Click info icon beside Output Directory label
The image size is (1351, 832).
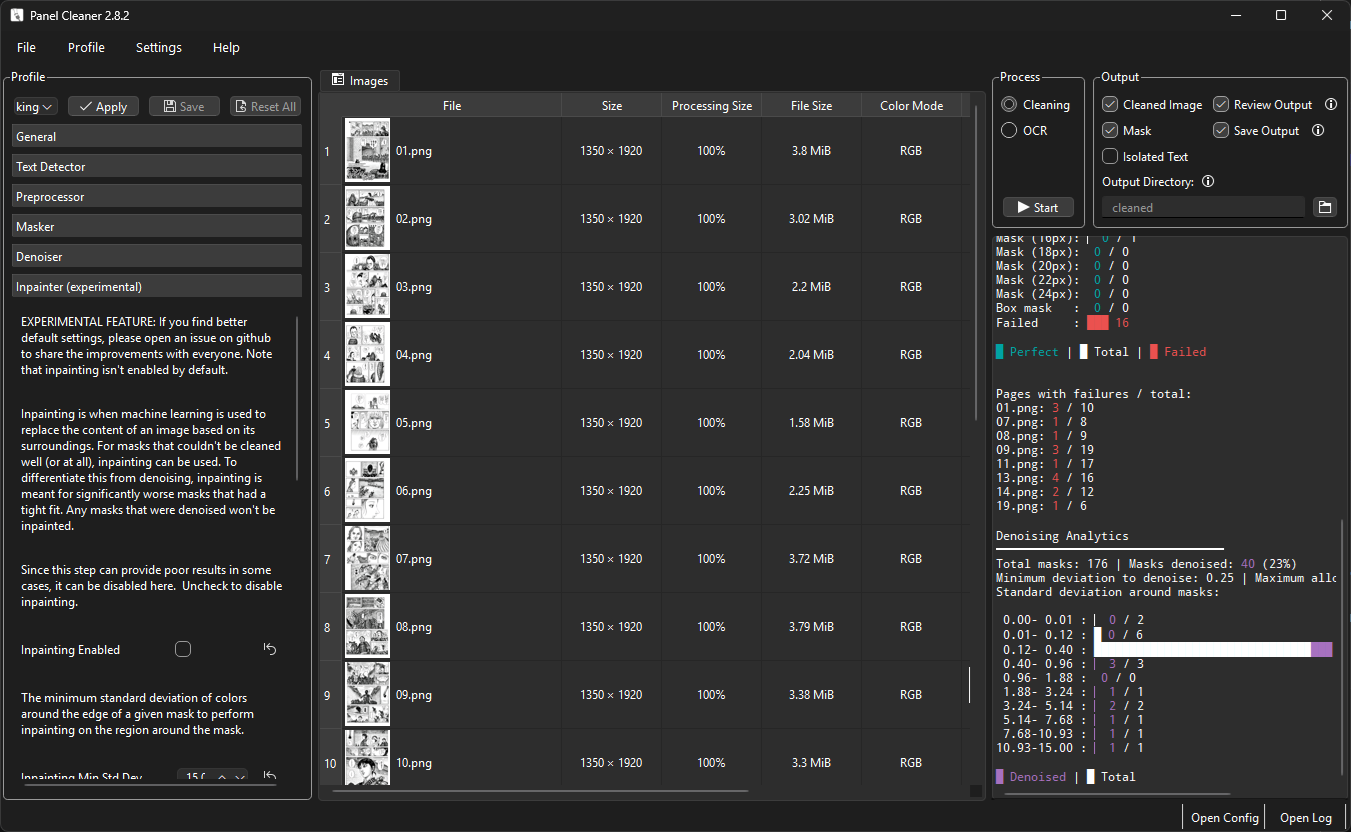click(x=1208, y=182)
